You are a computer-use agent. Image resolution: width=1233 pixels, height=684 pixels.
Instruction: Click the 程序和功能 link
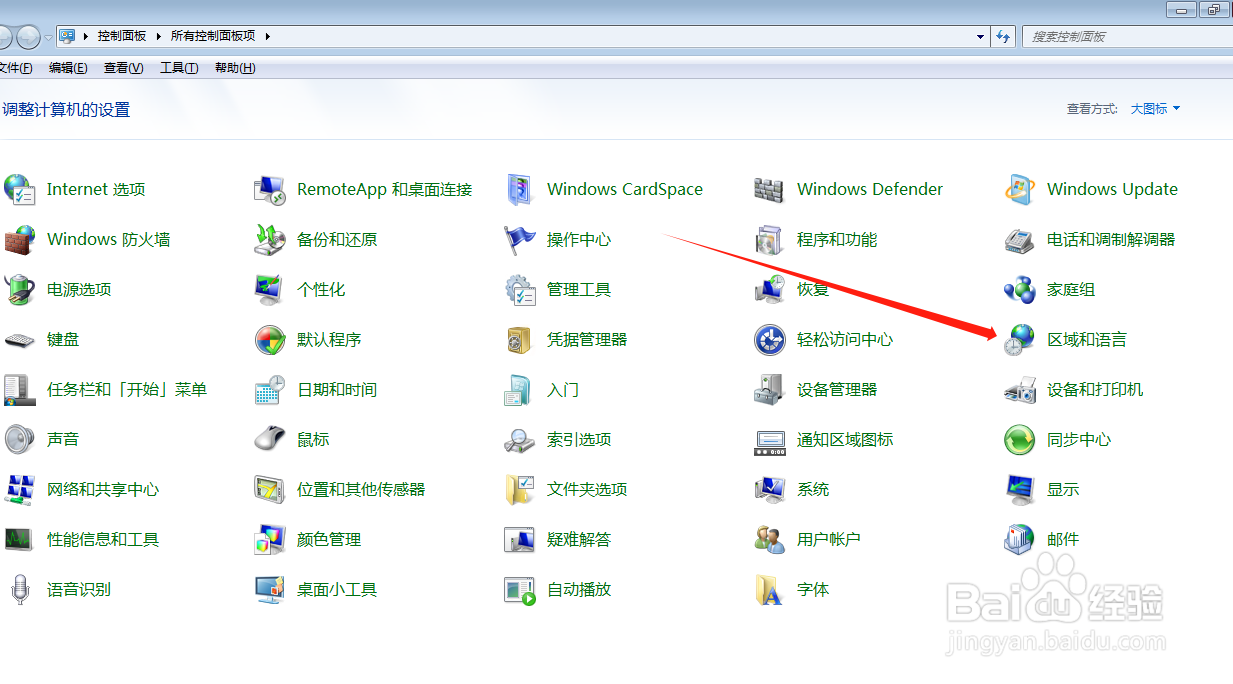point(837,240)
